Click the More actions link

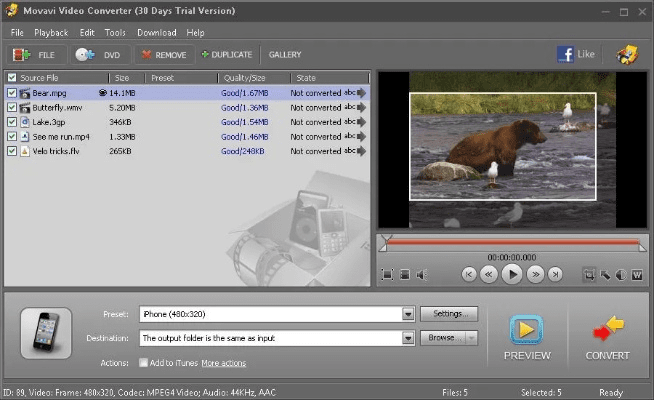coord(223,362)
